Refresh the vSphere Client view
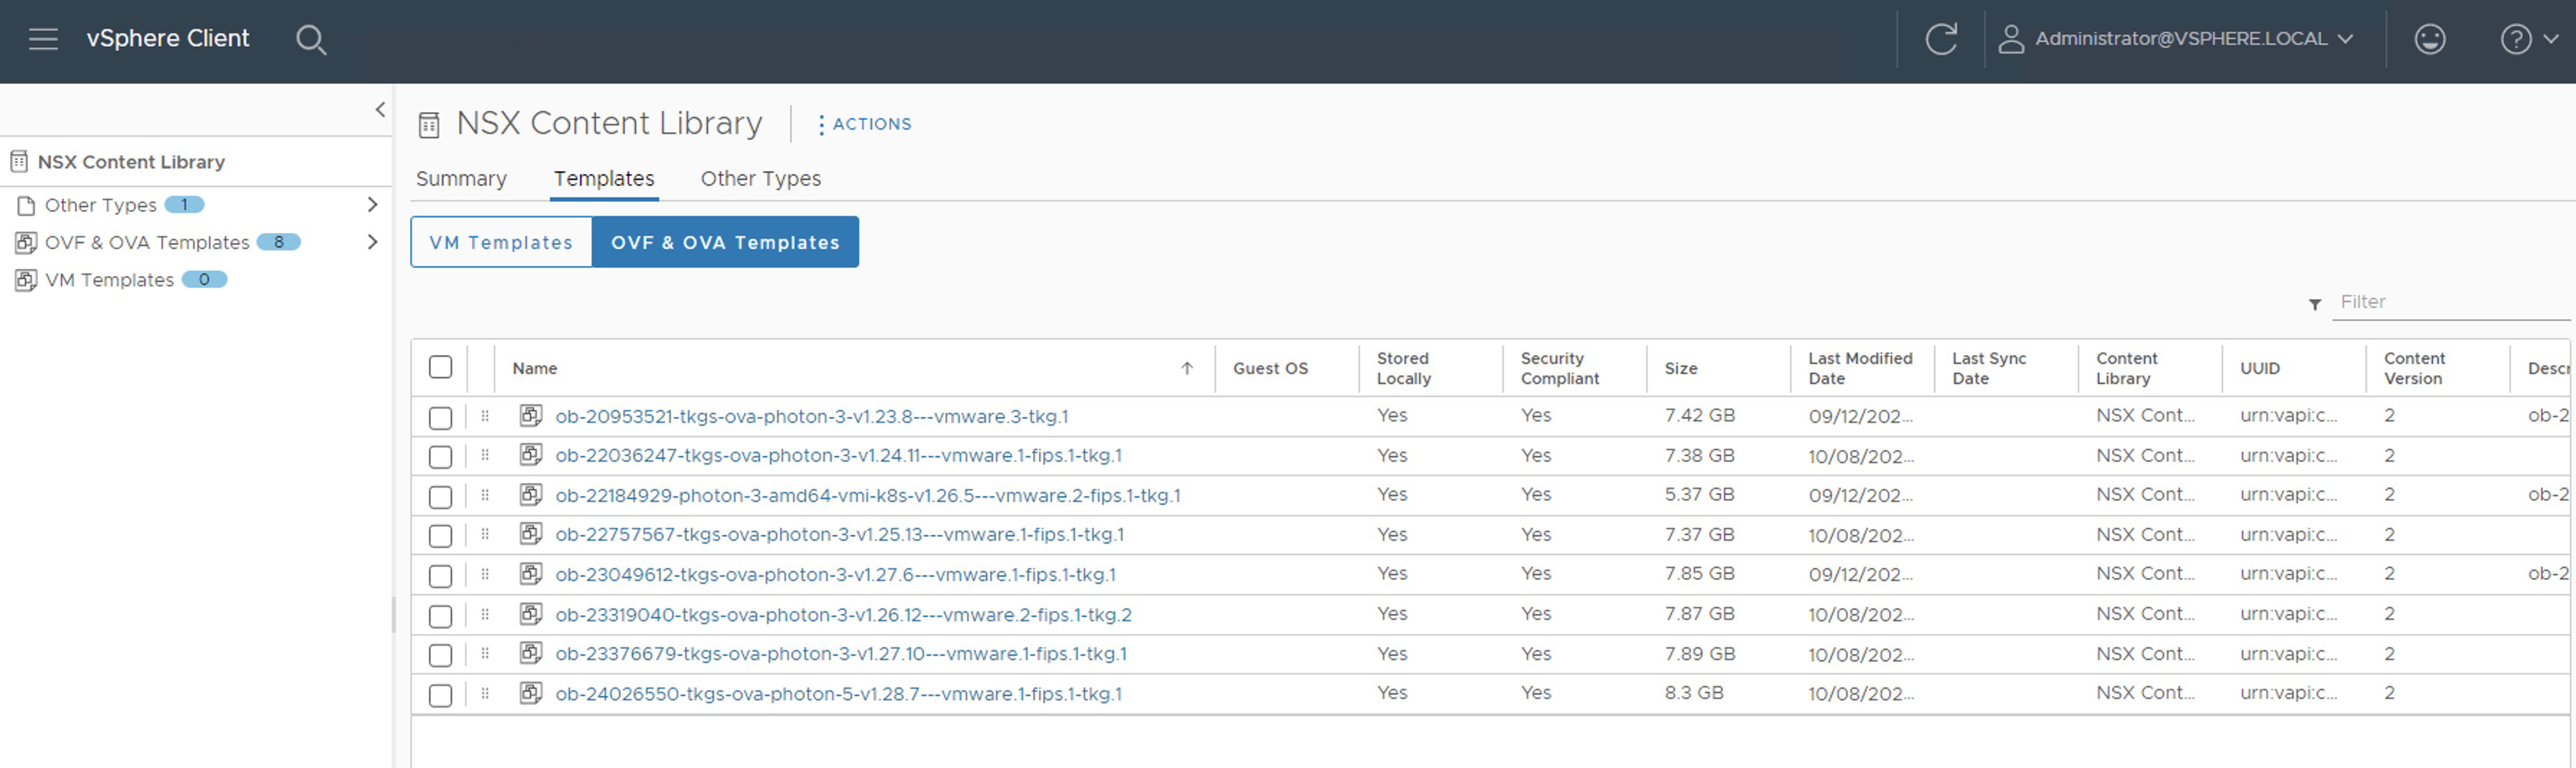Image resolution: width=2576 pixels, height=768 pixels. click(x=1940, y=39)
